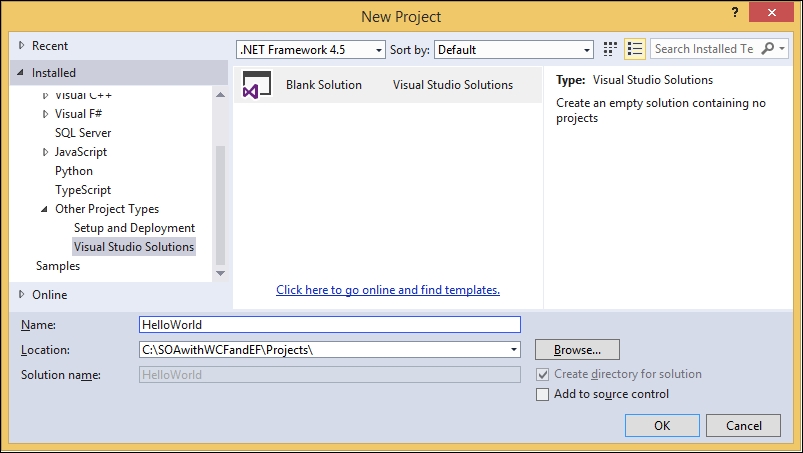Switch to medium icons list view
The width and height of the screenshot is (803, 453).
(x=635, y=49)
